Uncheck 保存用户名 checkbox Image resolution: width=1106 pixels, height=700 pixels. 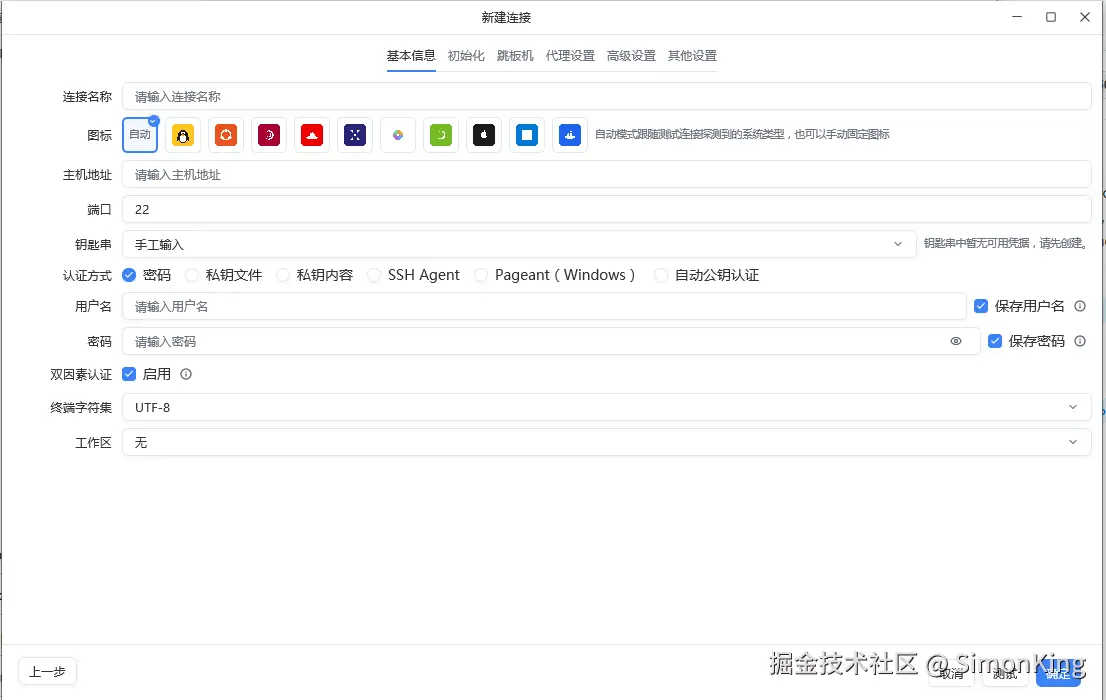tap(980, 306)
